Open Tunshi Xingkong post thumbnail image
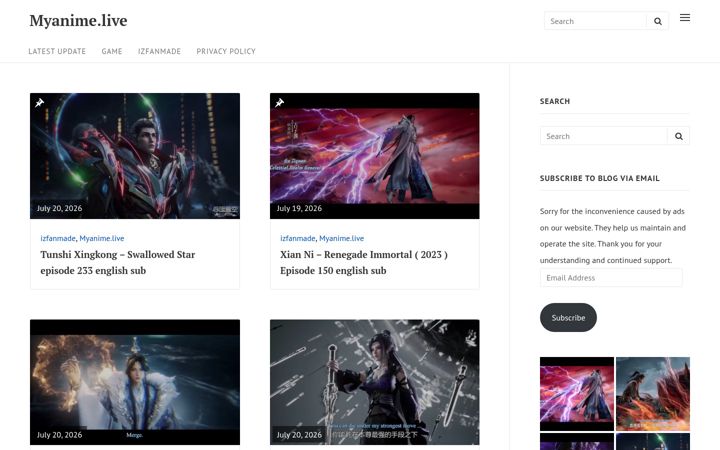The width and height of the screenshot is (720, 450). pyautogui.click(x=135, y=156)
